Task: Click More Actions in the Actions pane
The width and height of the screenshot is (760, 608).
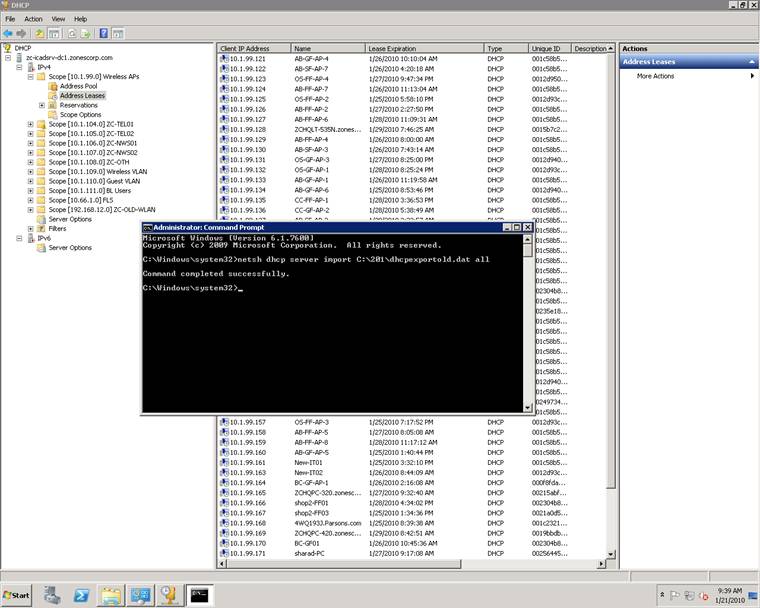Action: click(x=656, y=76)
